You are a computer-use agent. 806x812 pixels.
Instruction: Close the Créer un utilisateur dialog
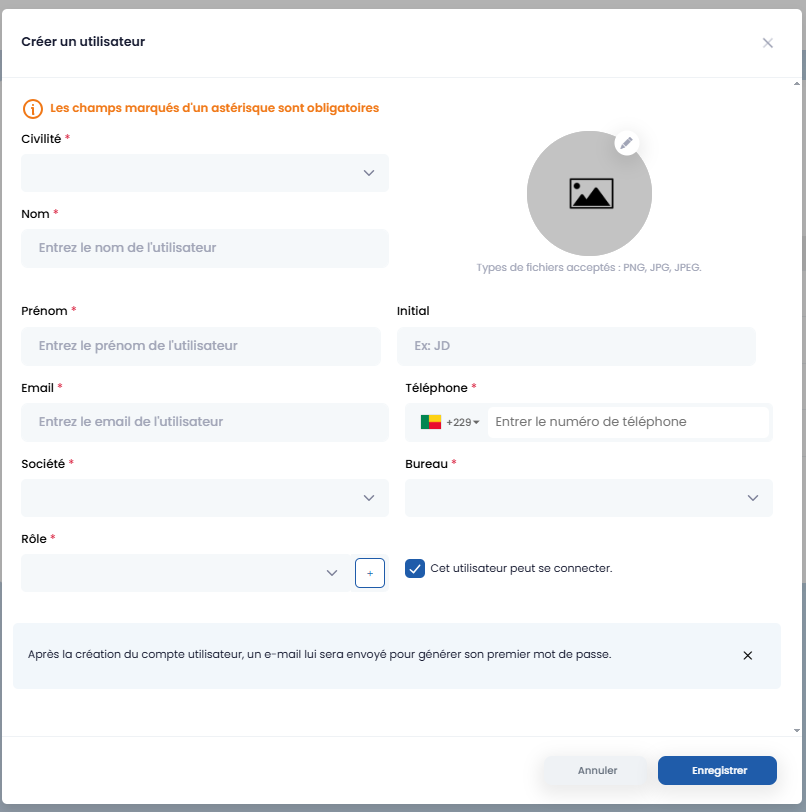(768, 43)
